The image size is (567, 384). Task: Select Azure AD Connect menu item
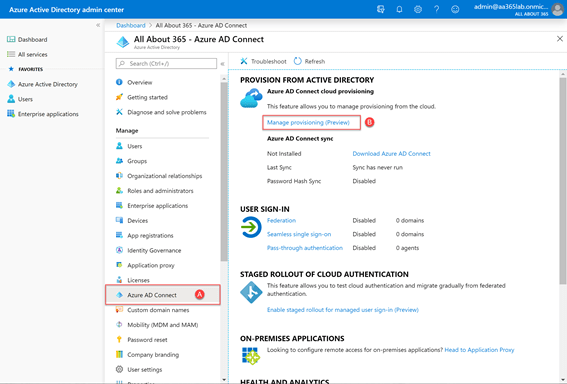click(163, 295)
